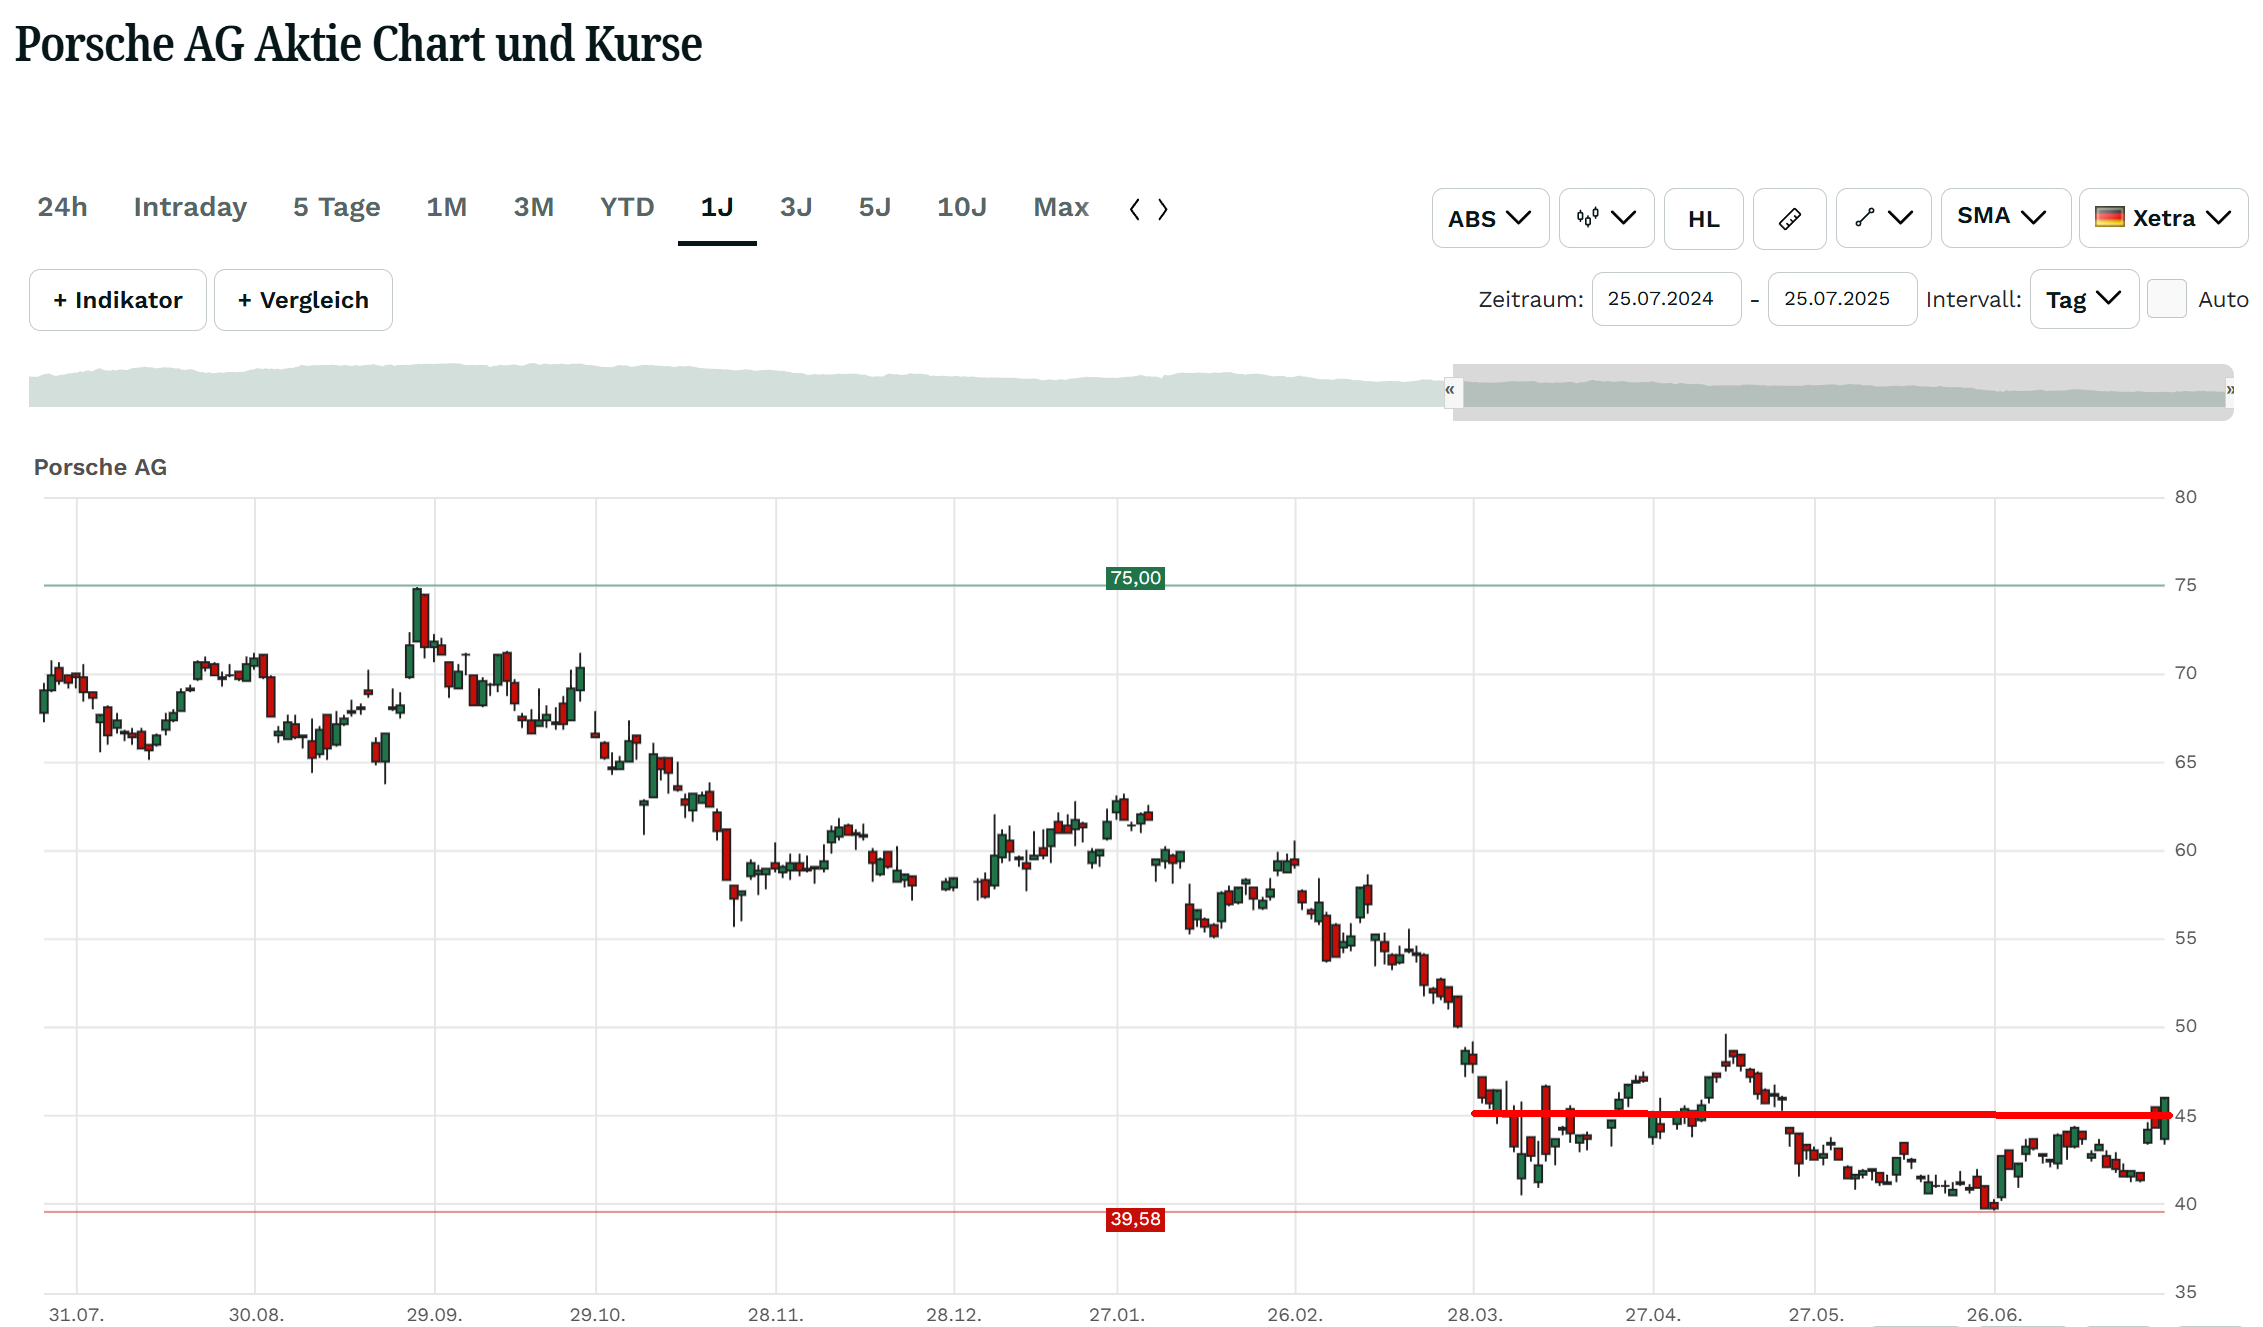2263x1327 pixels.
Task: Click the 31.07. date axis label
Action: pyautogui.click(x=76, y=1314)
